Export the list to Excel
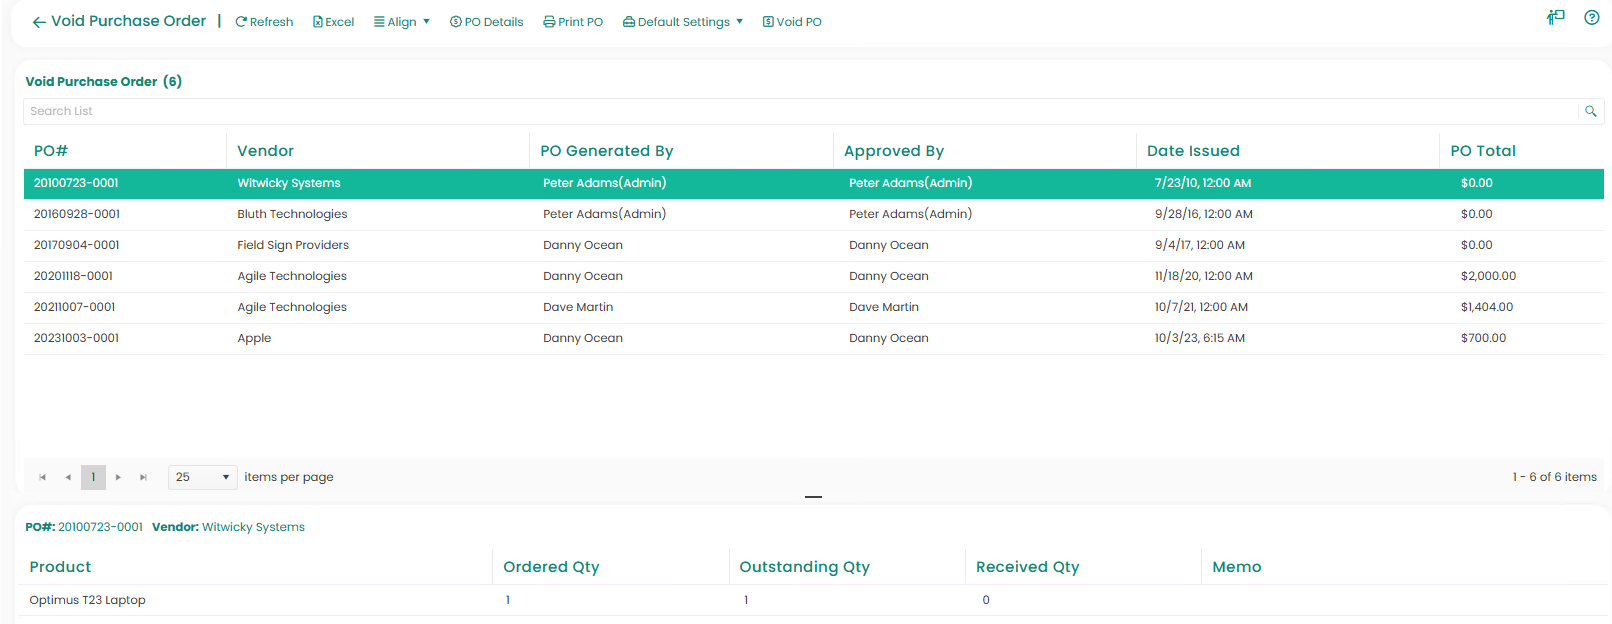This screenshot has width=1612, height=624. (333, 22)
